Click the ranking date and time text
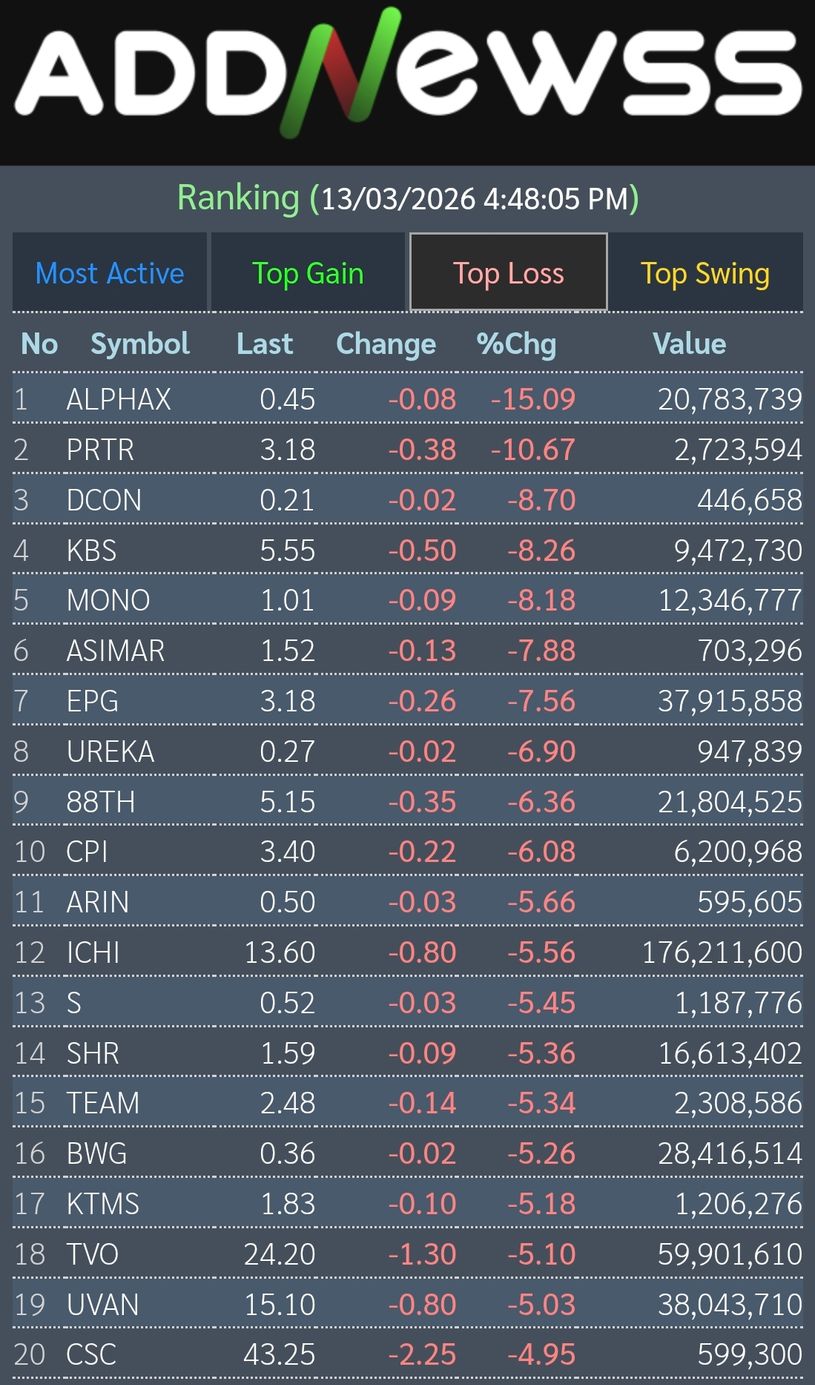 (x=473, y=198)
